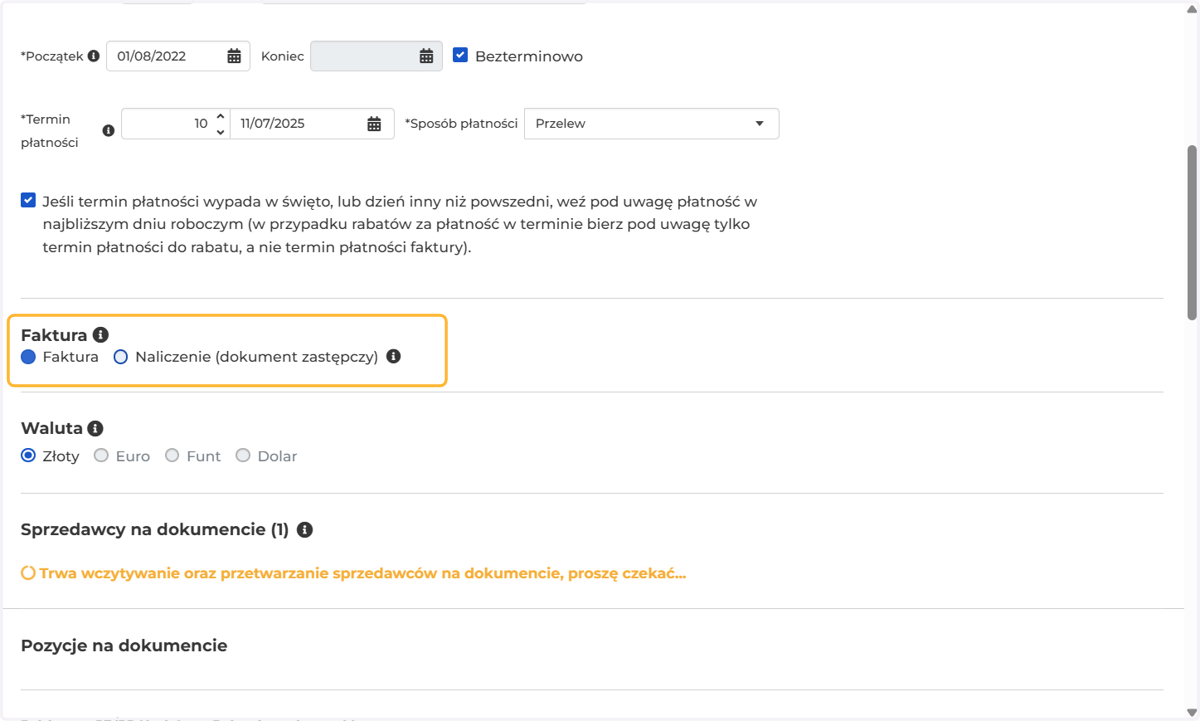The width and height of the screenshot is (1200, 721).
Task: Select the Faktura radio option
Action: (x=28, y=356)
